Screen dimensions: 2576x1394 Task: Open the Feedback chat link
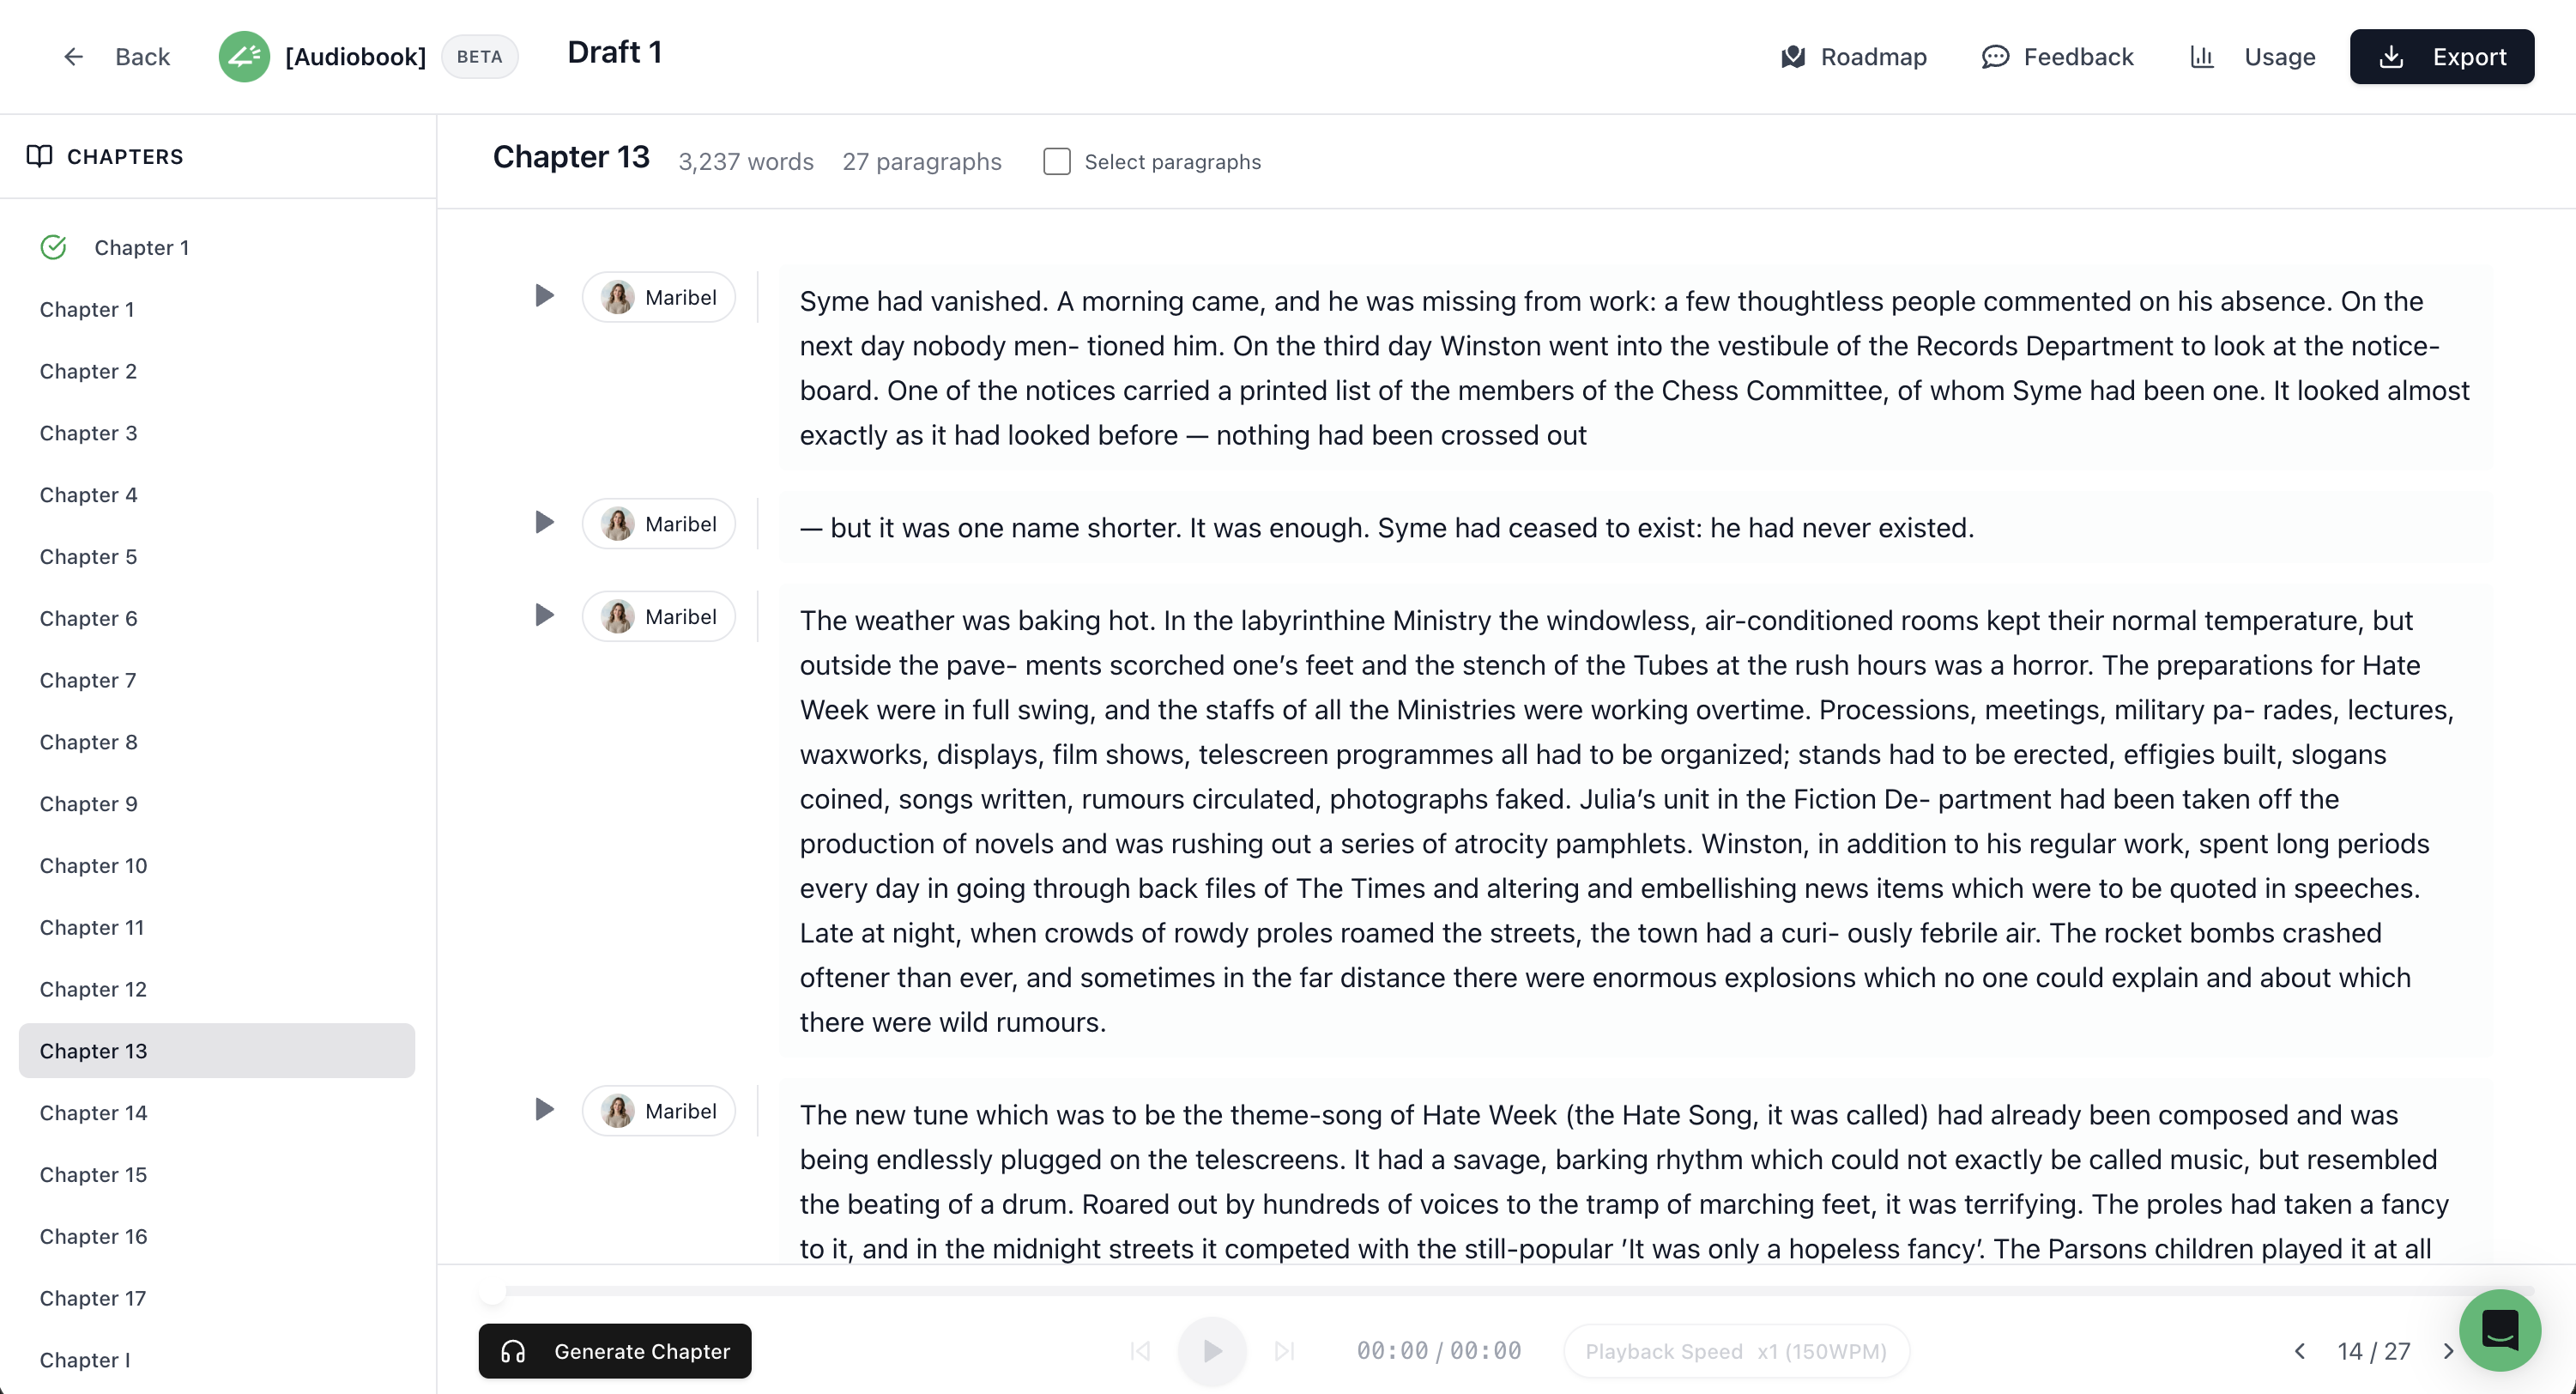tap(2057, 57)
